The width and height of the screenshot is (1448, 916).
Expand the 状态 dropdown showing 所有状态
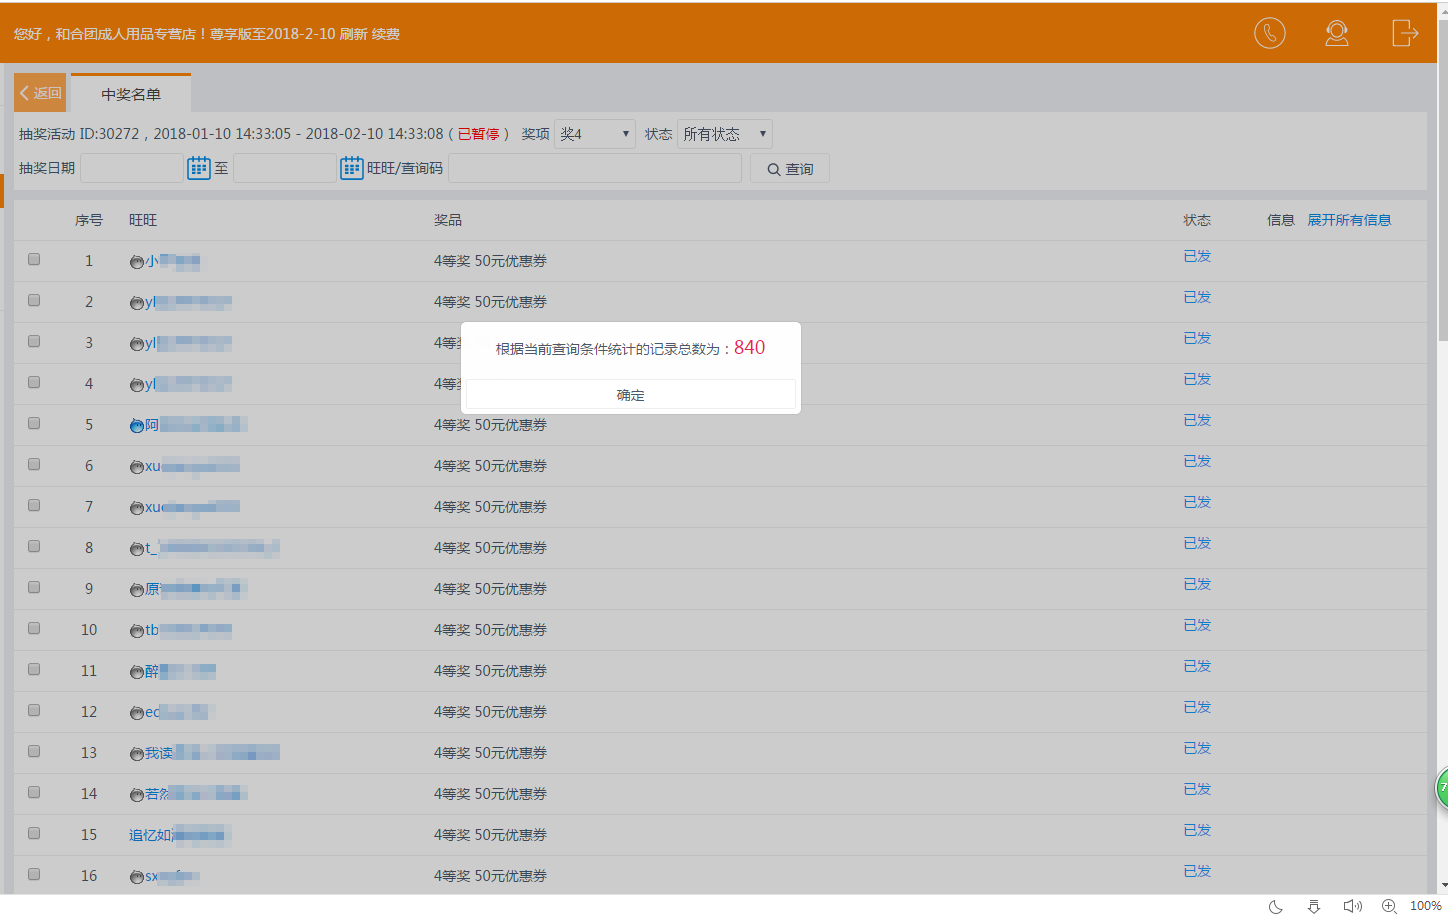tap(724, 134)
